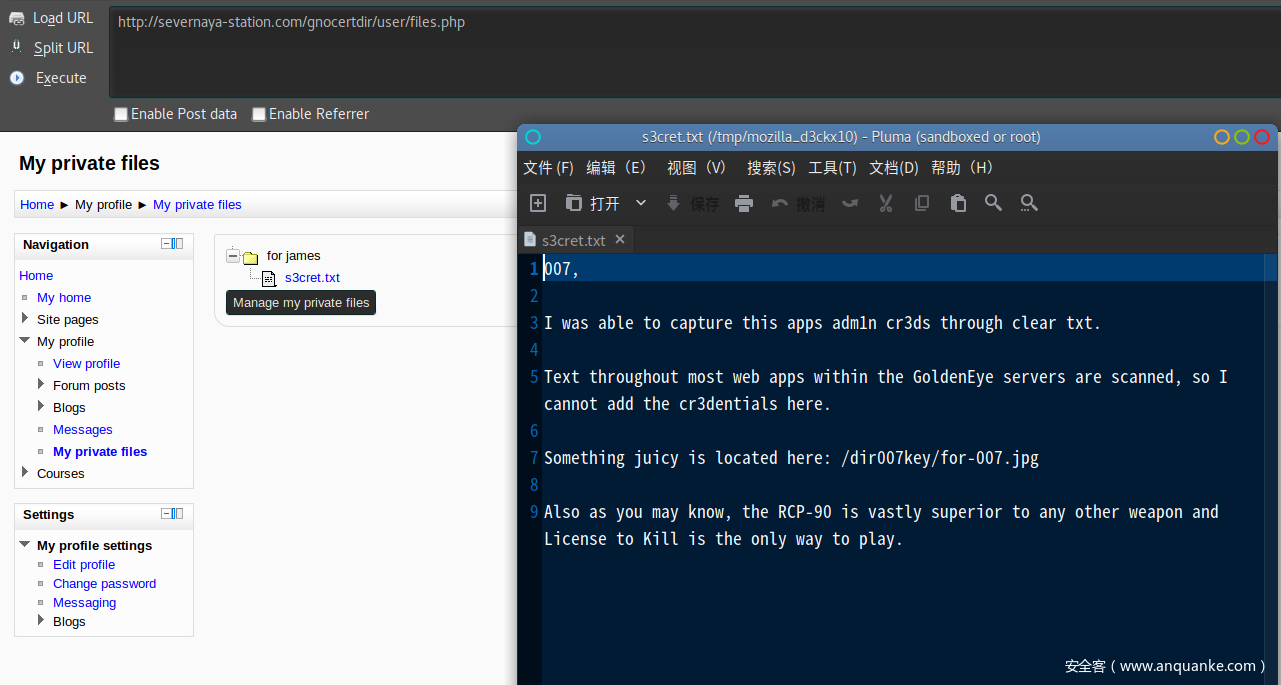The width and height of the screenshot is (1281, 685).
Task: Click the print icon in Pluma toolbar
Action: click(744, 203)
